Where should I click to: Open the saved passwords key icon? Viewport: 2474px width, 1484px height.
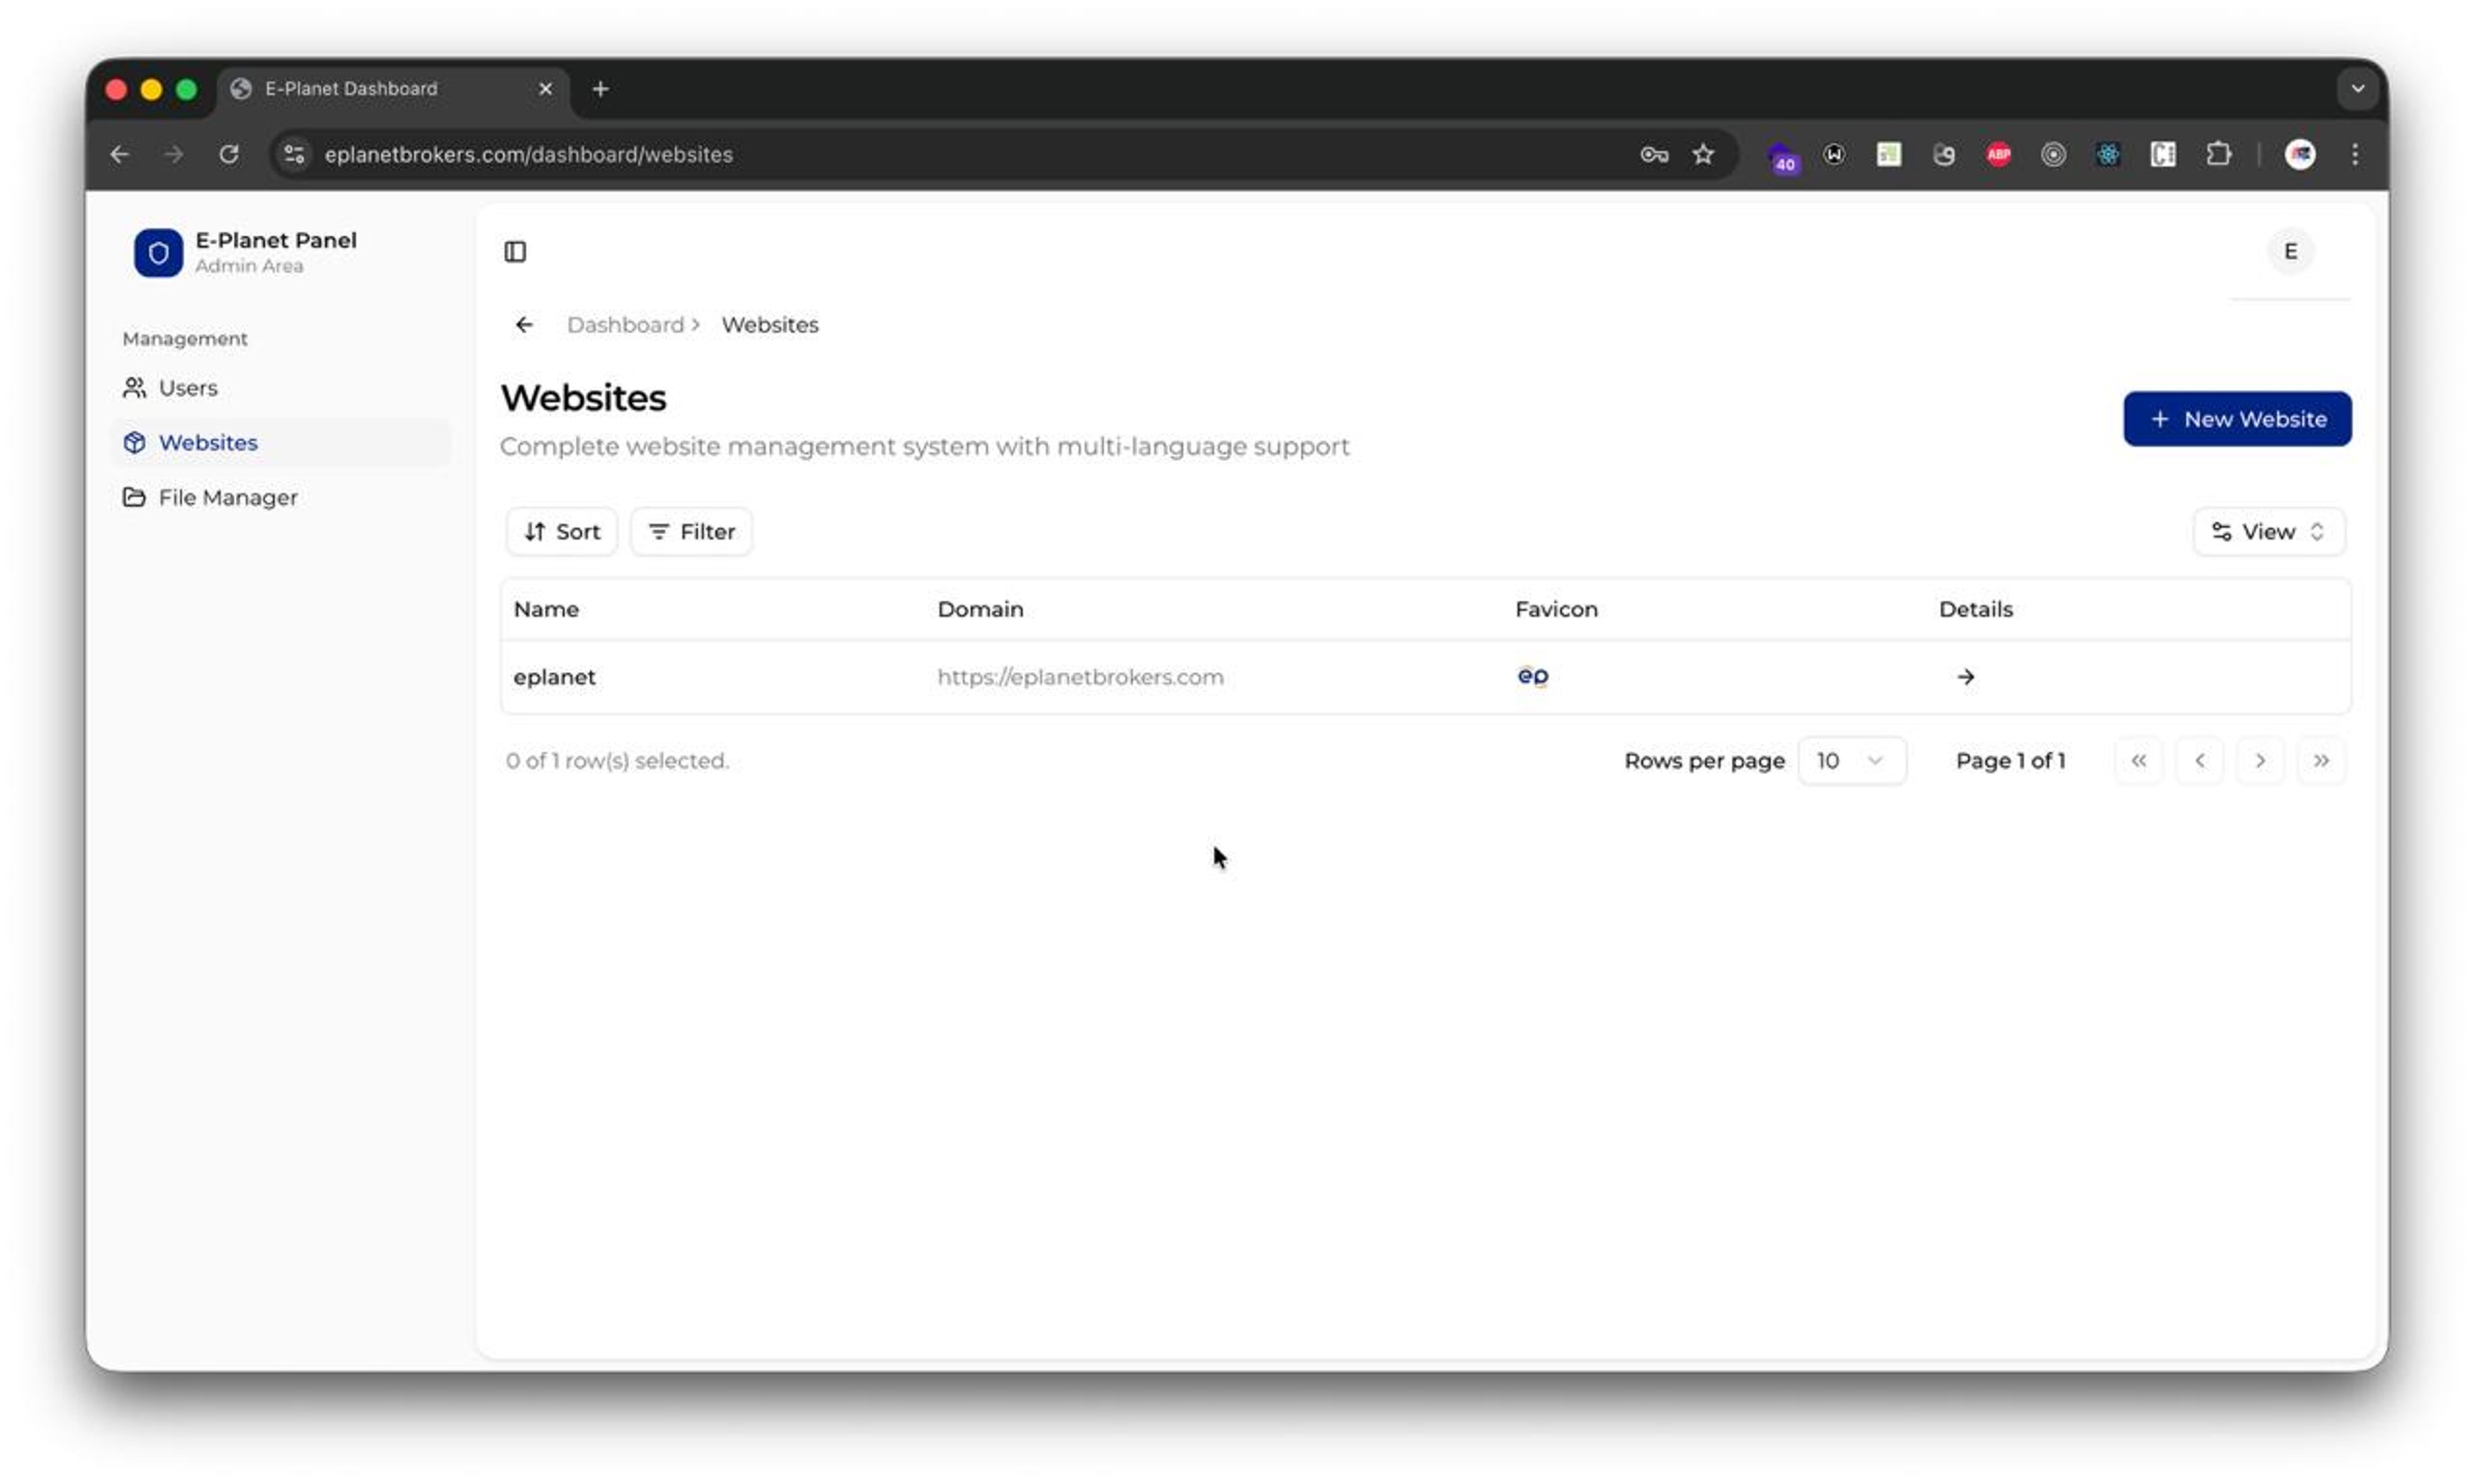coord(1654,154)
